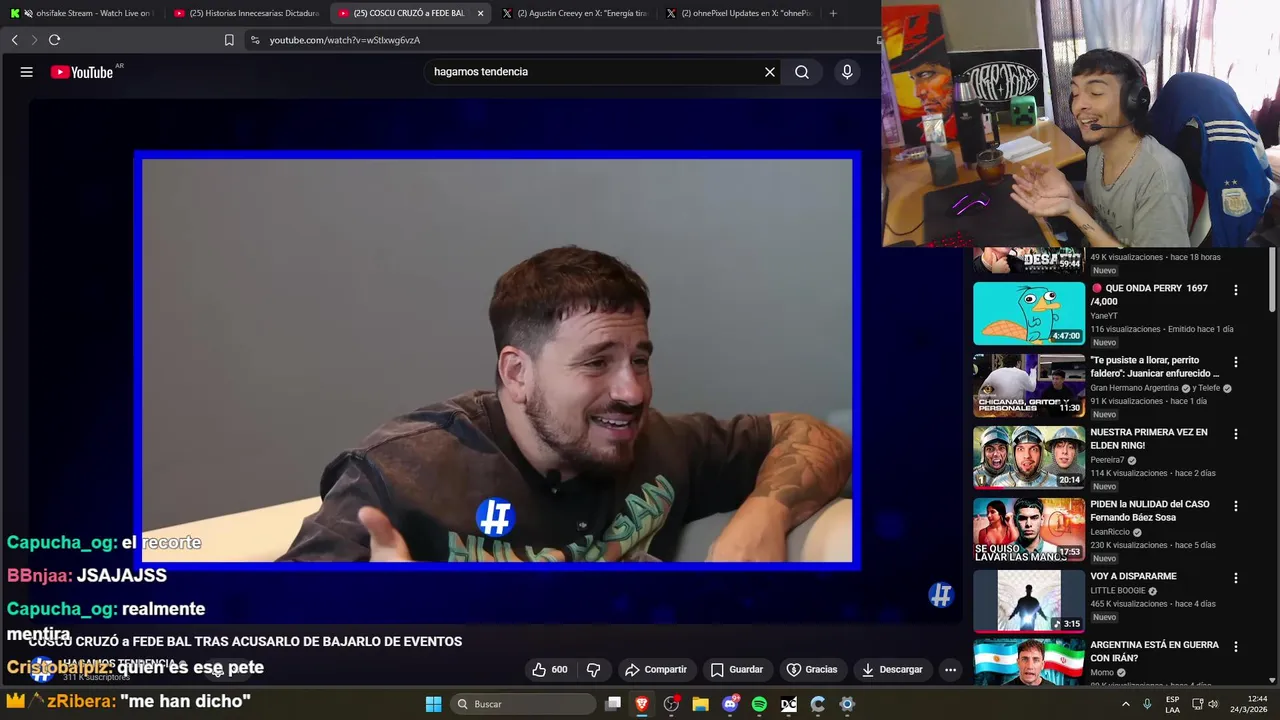Screen dimensions: 1280x720
Task: Save video with Guardar button
Action: [x=737, y=669]
